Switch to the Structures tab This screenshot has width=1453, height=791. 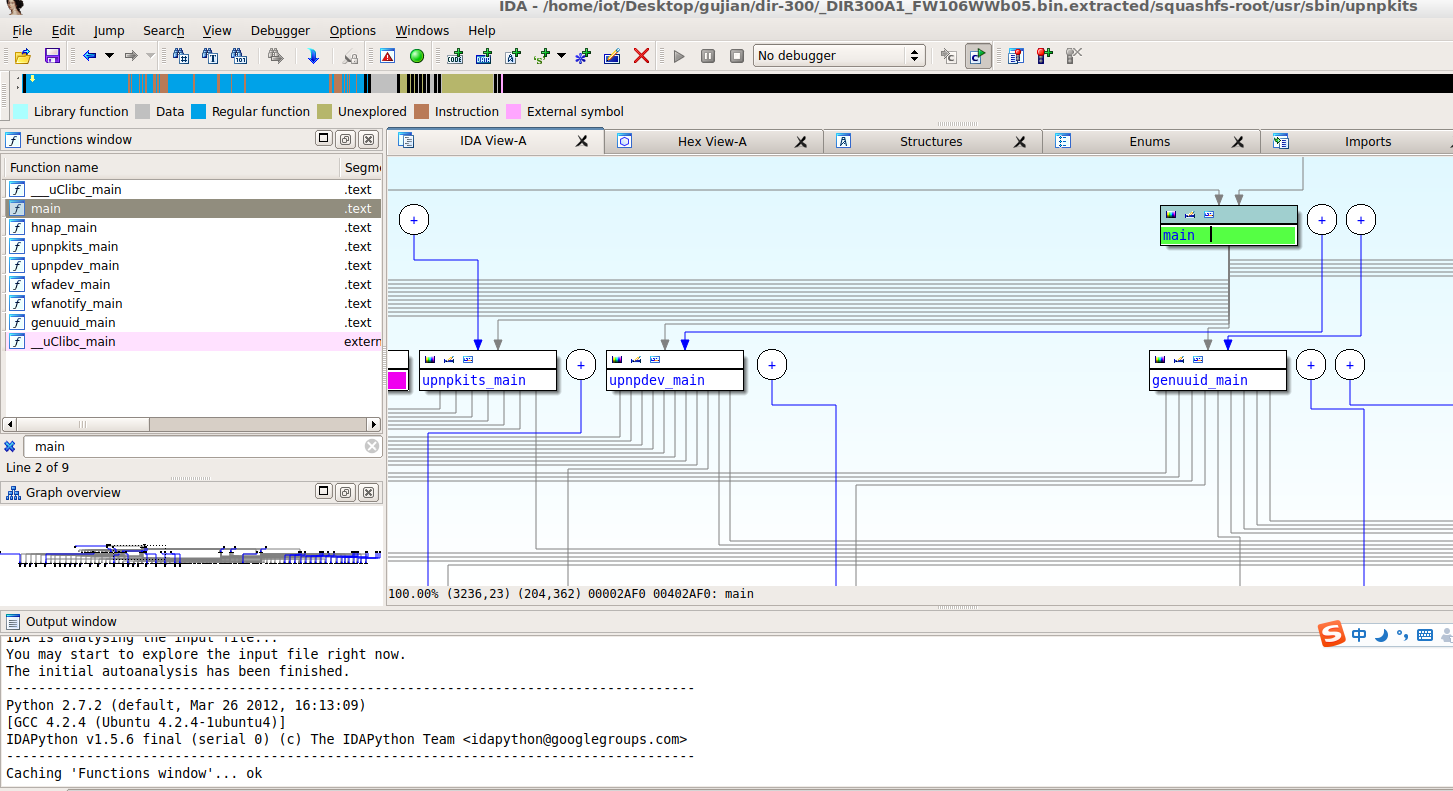931,141
